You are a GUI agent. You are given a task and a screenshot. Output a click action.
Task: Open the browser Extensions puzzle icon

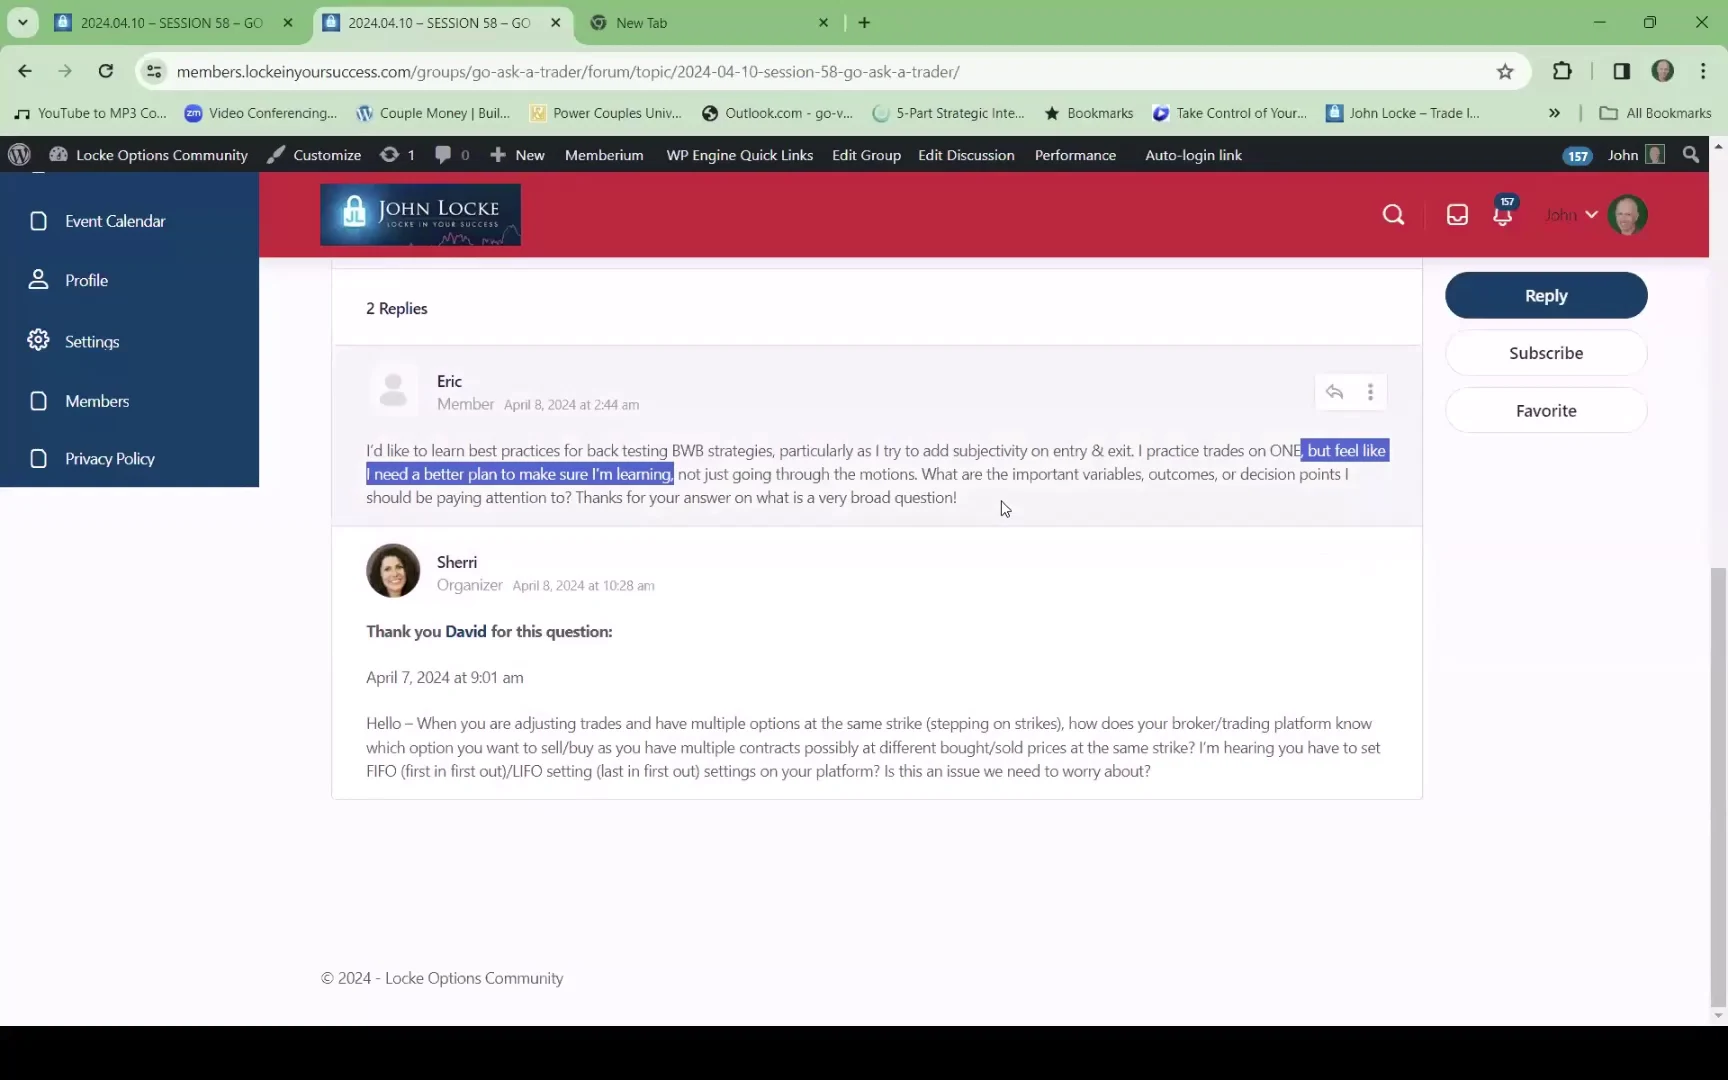1562,71
